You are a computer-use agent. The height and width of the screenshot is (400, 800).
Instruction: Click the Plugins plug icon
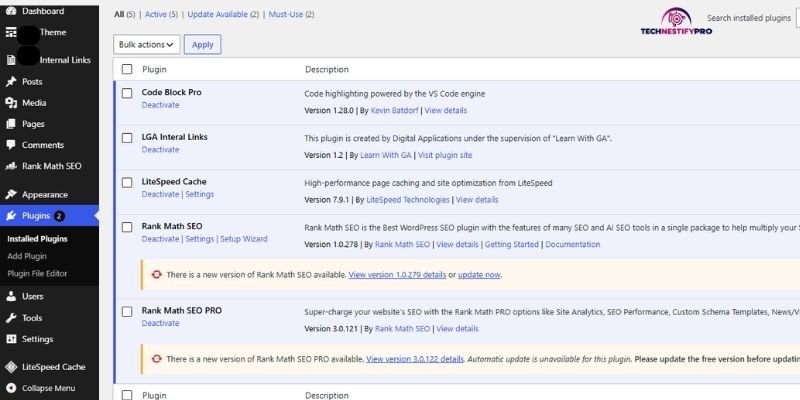(11, 216)
